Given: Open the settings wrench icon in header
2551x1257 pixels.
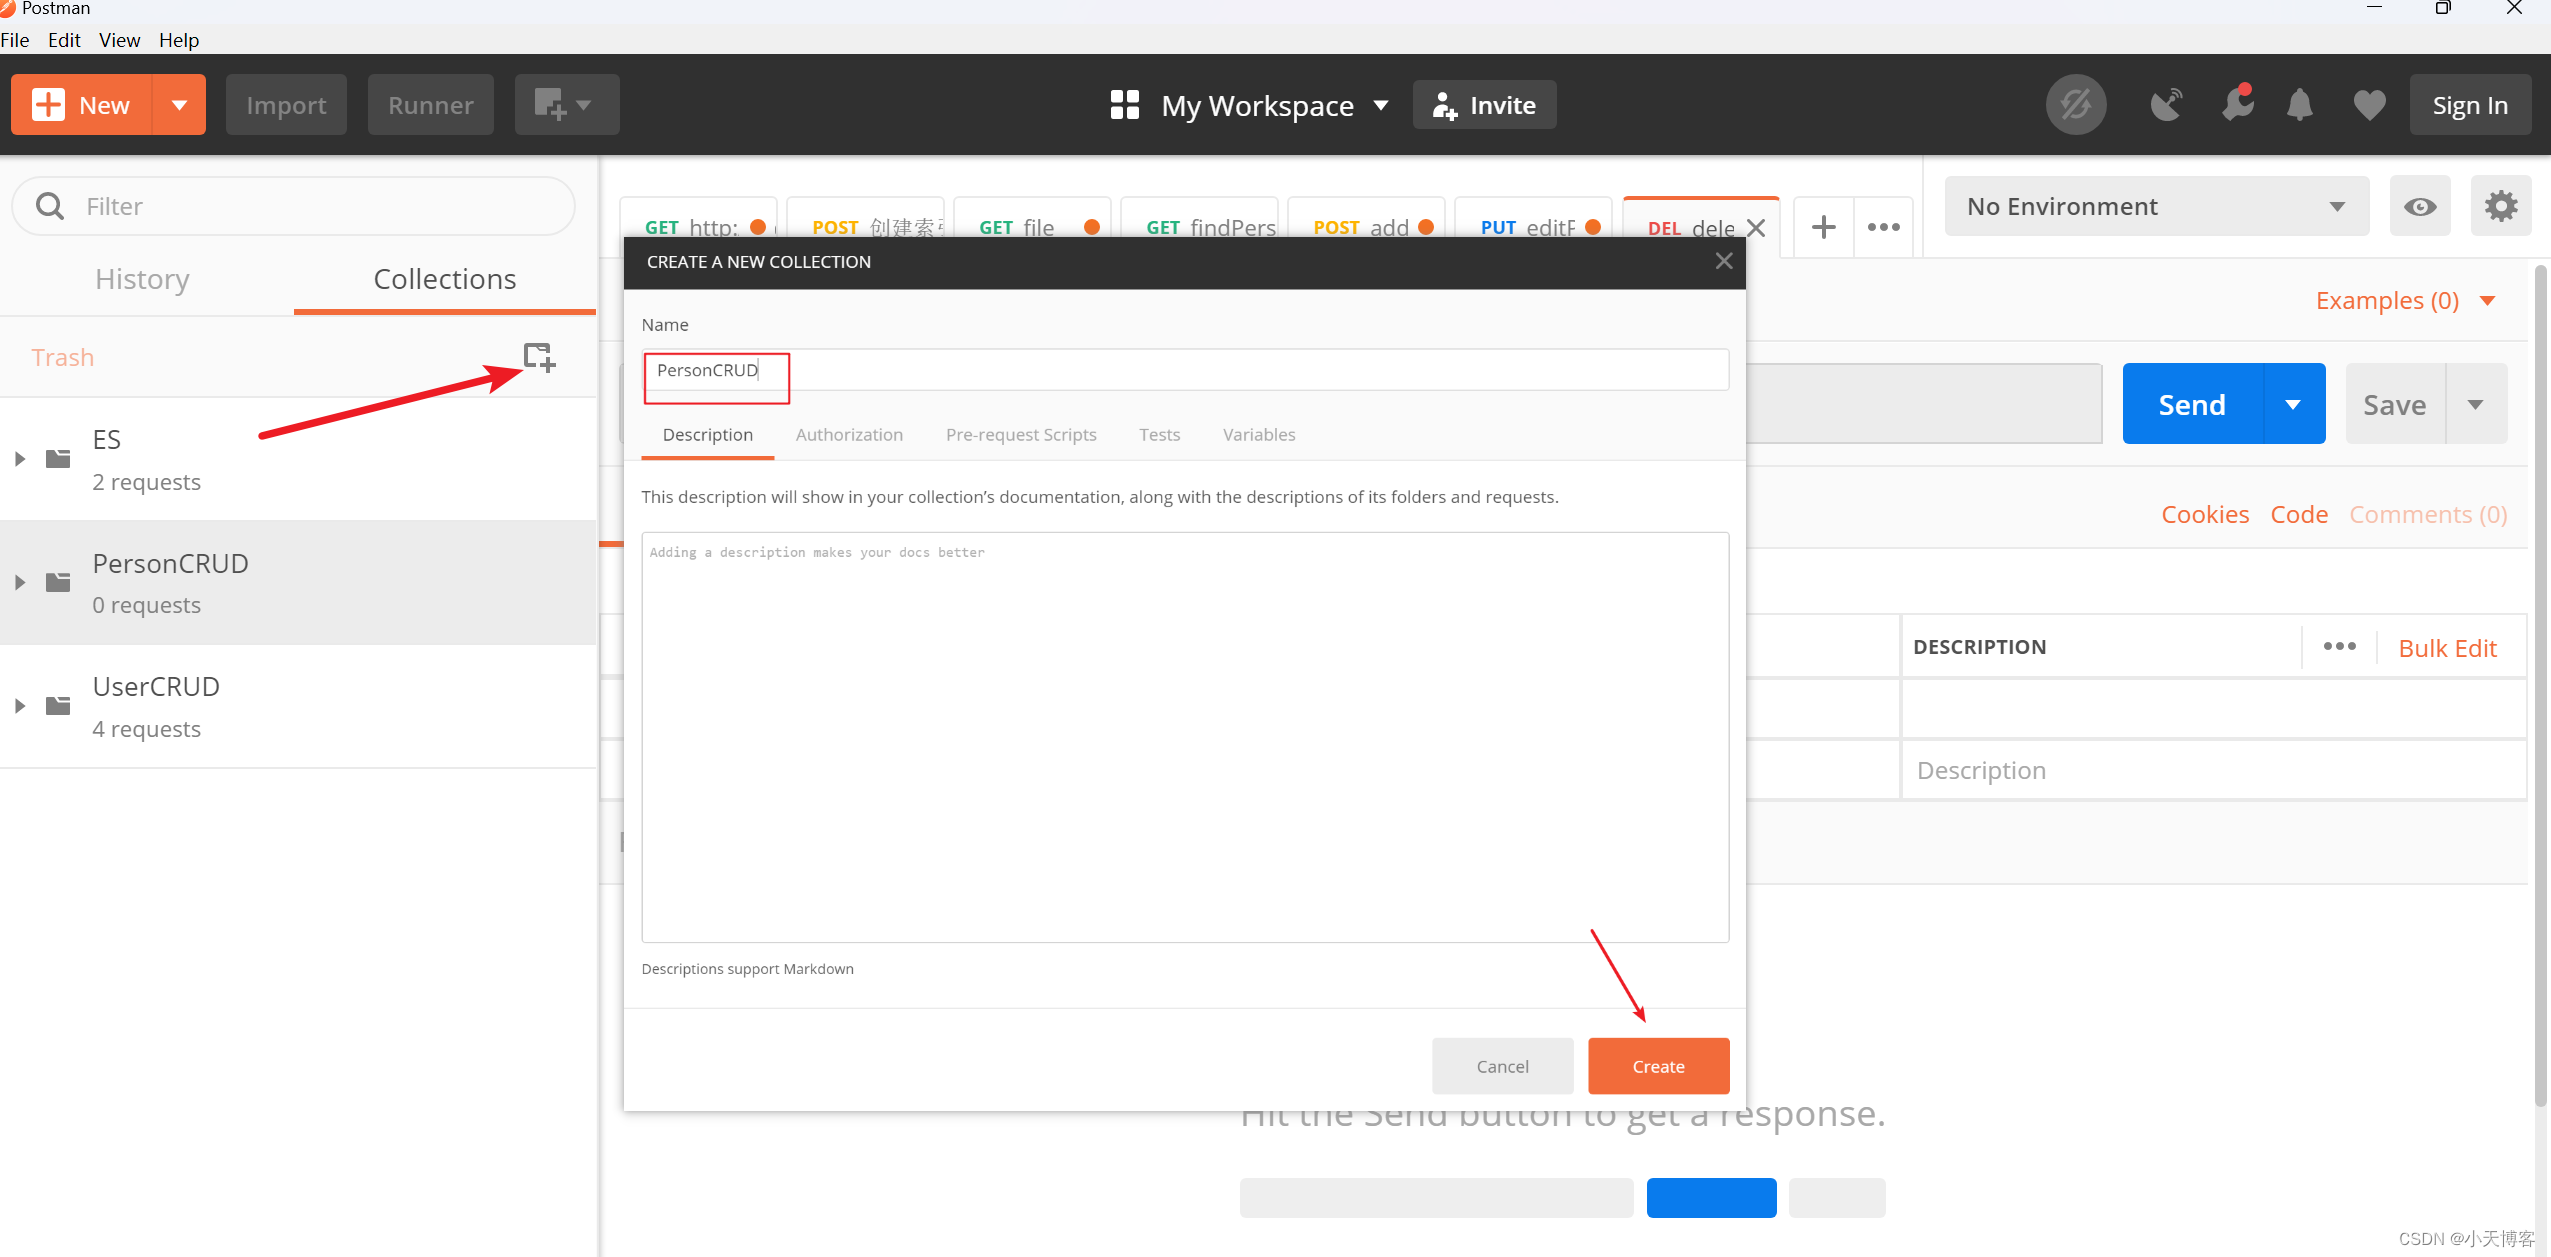Looking at the screenshot, I should 2237,105.
